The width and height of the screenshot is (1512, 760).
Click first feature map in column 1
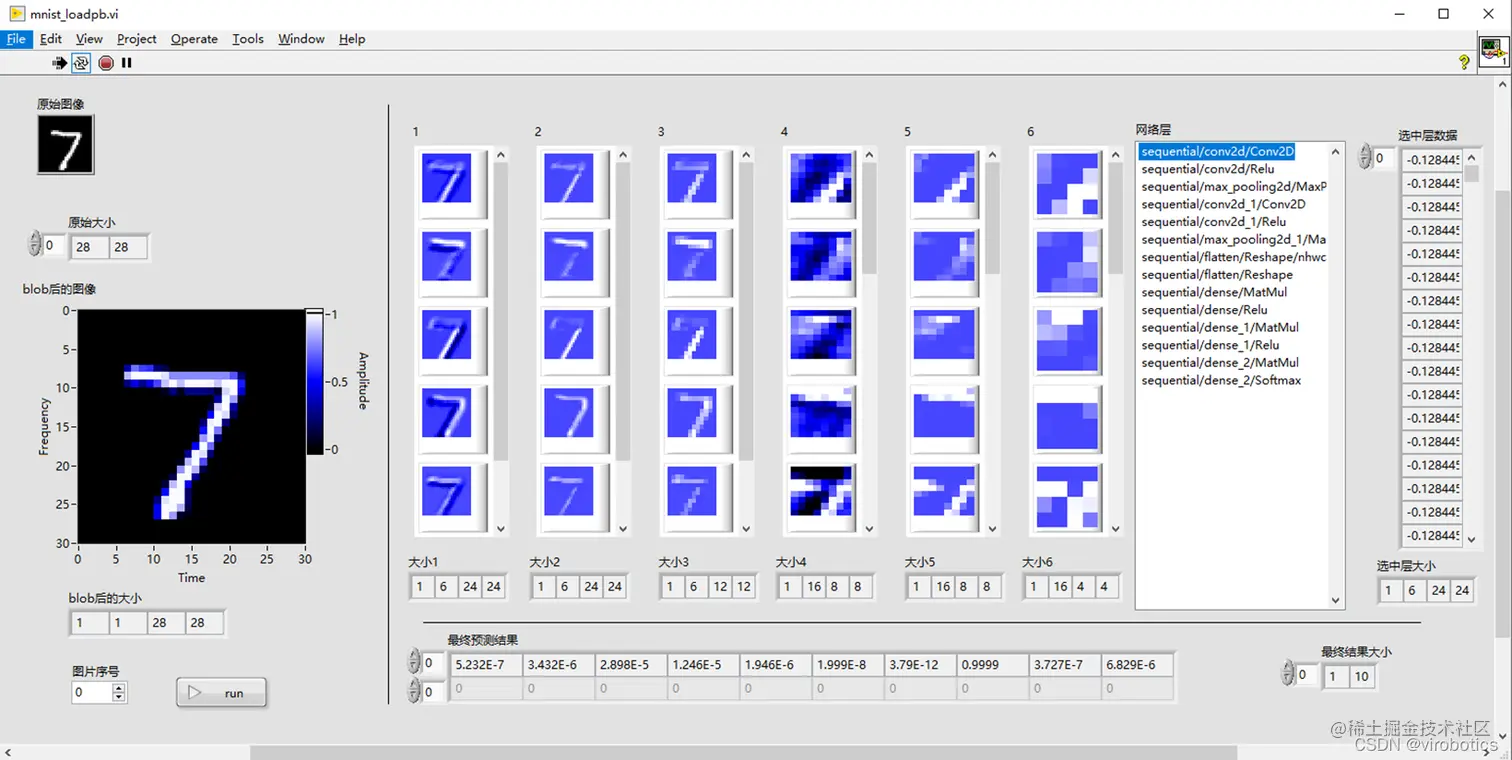[447, 178]
